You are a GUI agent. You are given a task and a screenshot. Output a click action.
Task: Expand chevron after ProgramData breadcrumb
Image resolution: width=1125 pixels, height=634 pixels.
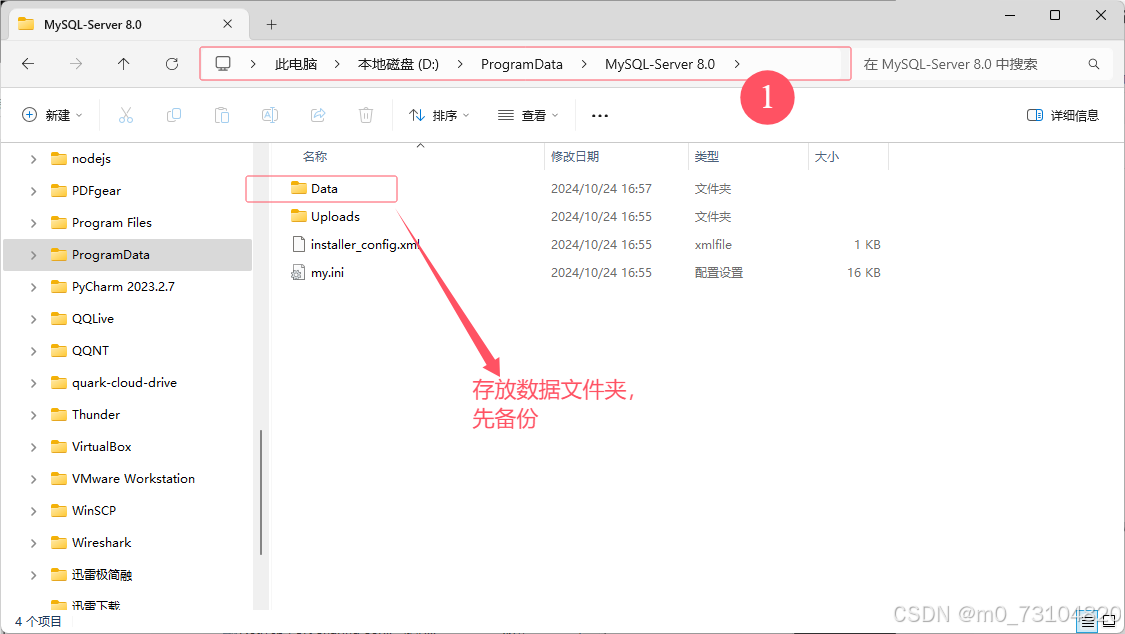584,64
